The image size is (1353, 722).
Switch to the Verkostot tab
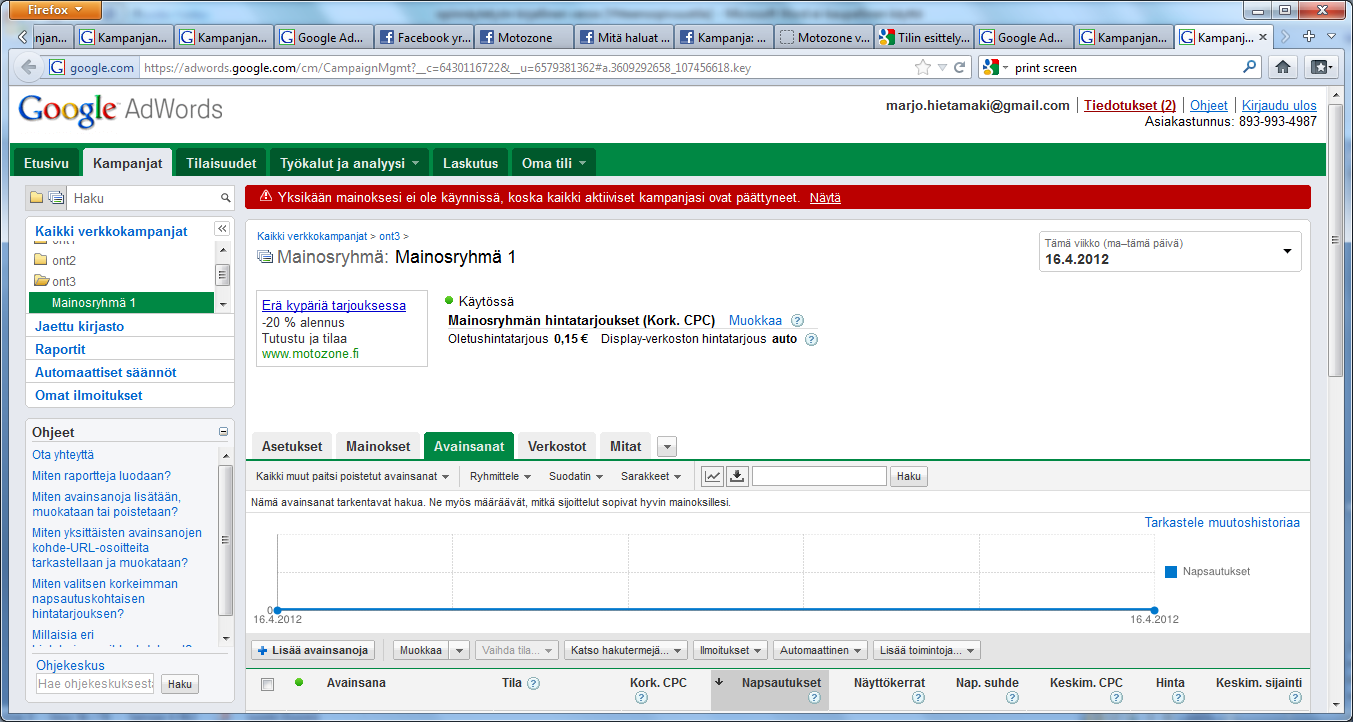click(x=557, y=447)
